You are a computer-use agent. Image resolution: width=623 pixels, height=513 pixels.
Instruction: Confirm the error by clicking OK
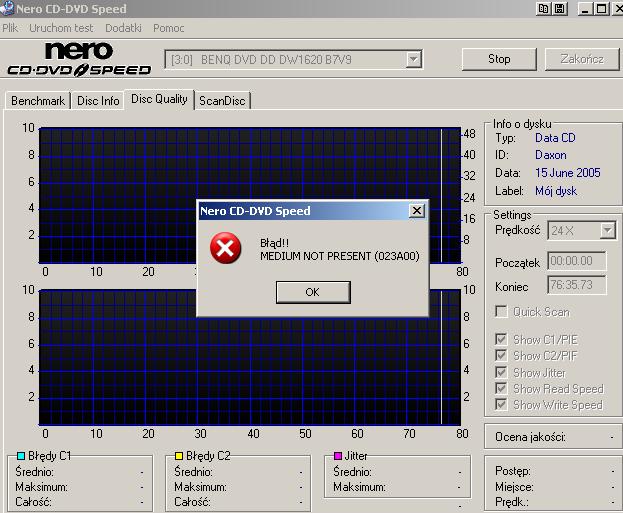313,292
